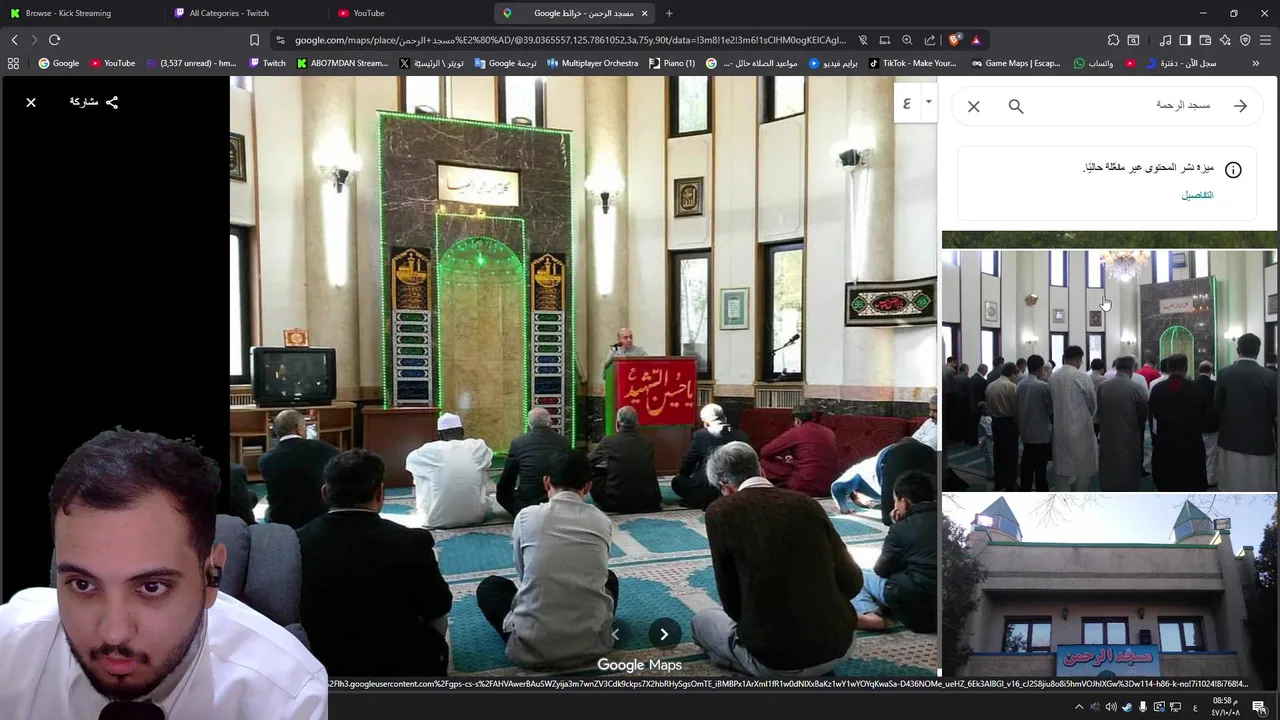Open the ABO7MDAN Stream bookmark
Image resolution: width=1280 pixels, height=720 pixels.
click(342, 63)
